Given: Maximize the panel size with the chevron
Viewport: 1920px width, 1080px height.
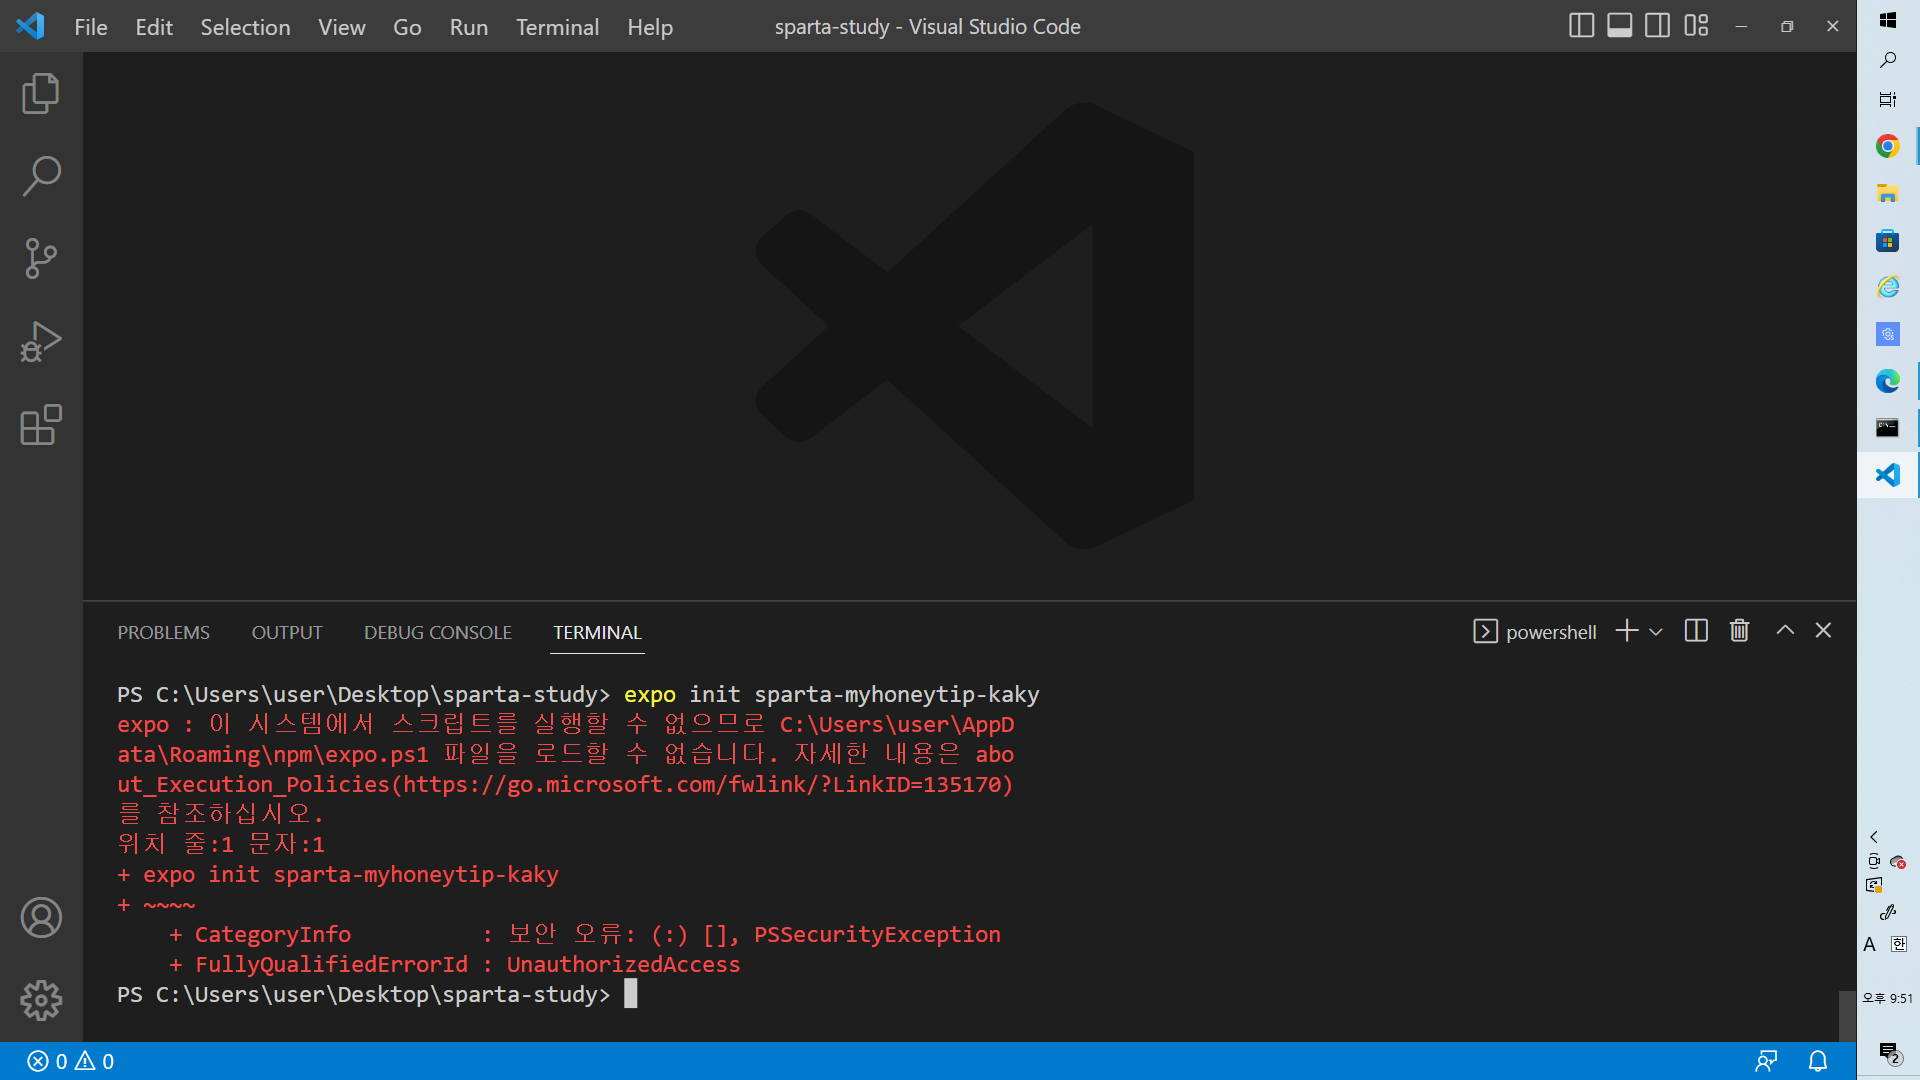Looking at the screenshot, I should point(1785,631).
